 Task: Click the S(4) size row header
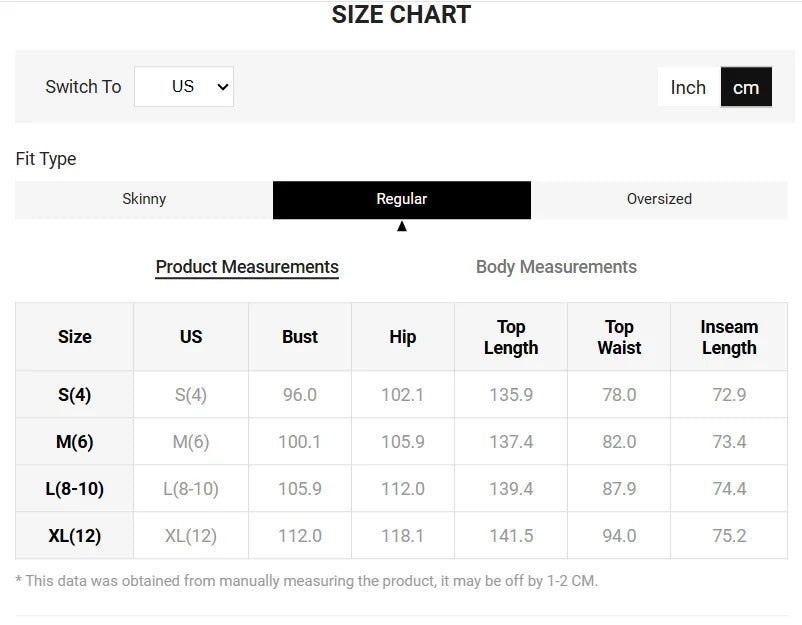click(75, 395)
